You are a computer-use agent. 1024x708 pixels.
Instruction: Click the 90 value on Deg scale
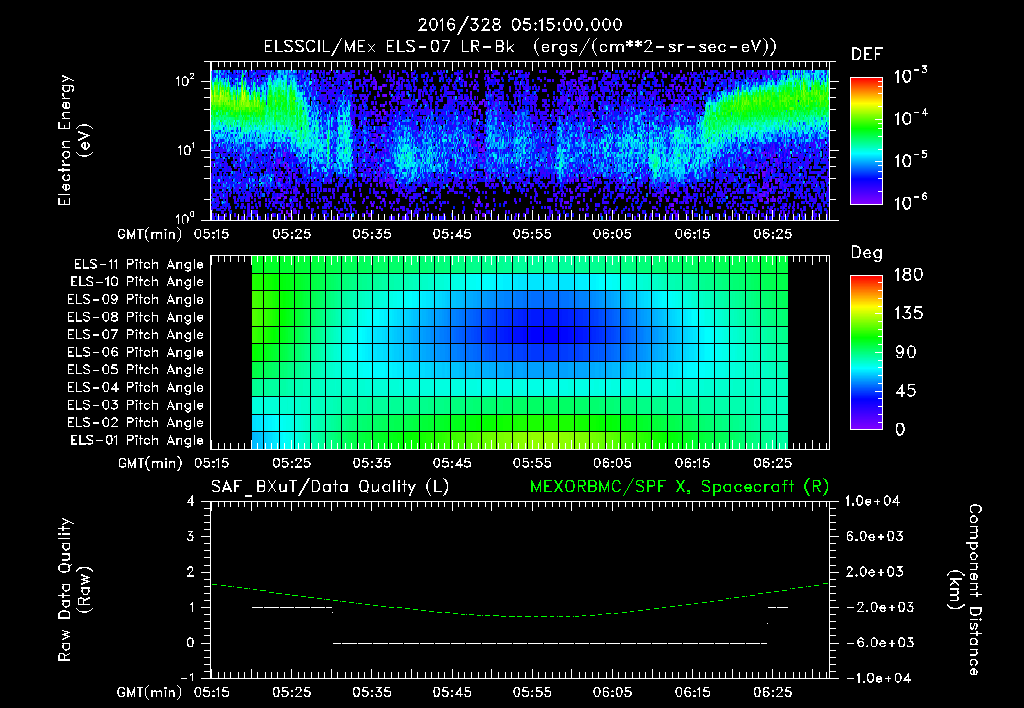point(906,353)
